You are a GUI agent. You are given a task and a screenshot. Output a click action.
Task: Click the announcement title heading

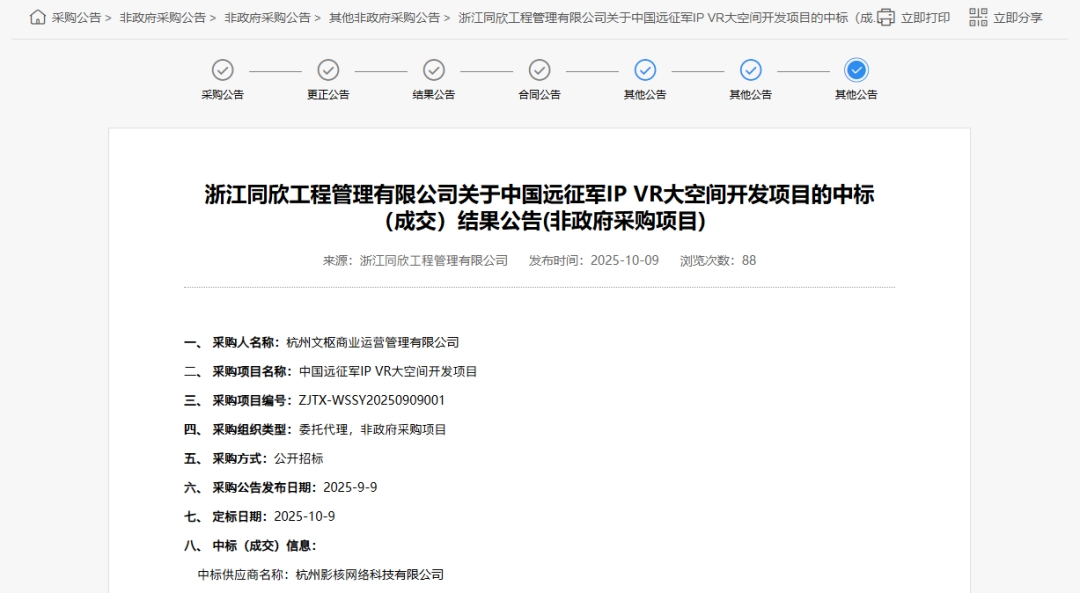(x=540, y=207)
